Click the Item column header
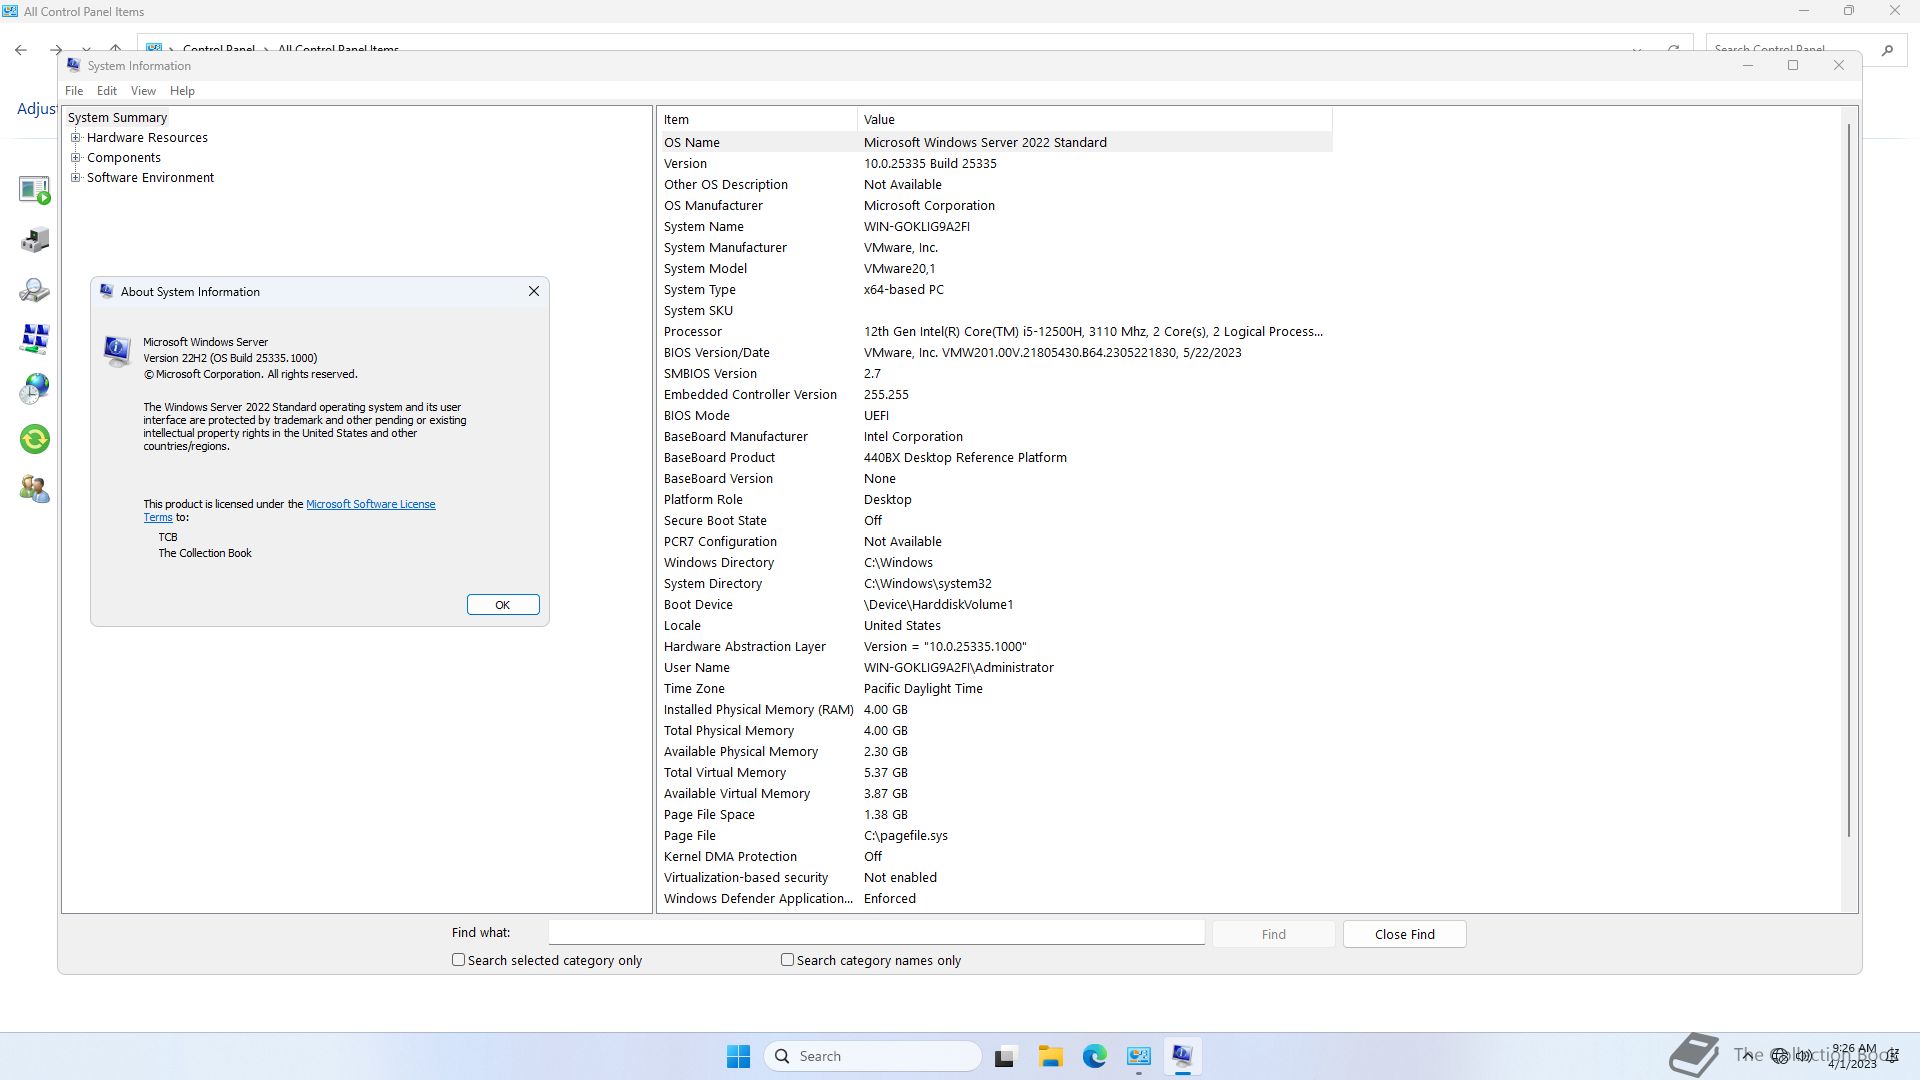Image resolution: width=1920 pixels, height=1080 pixels. click(x=757, y=119)
